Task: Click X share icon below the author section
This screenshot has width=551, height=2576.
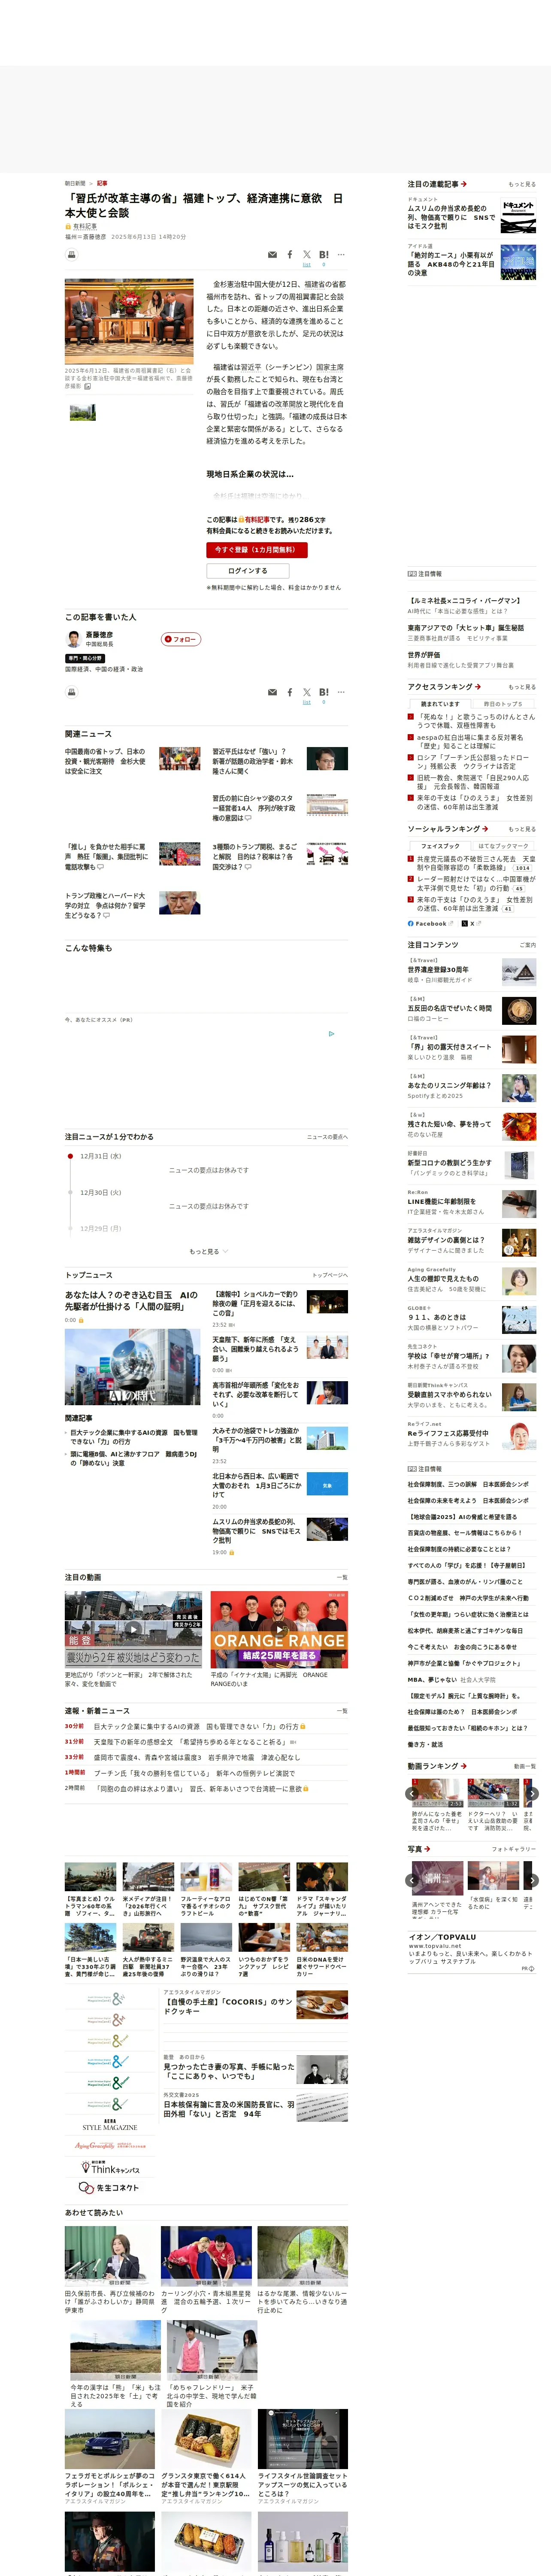Action: click(307, 692)
